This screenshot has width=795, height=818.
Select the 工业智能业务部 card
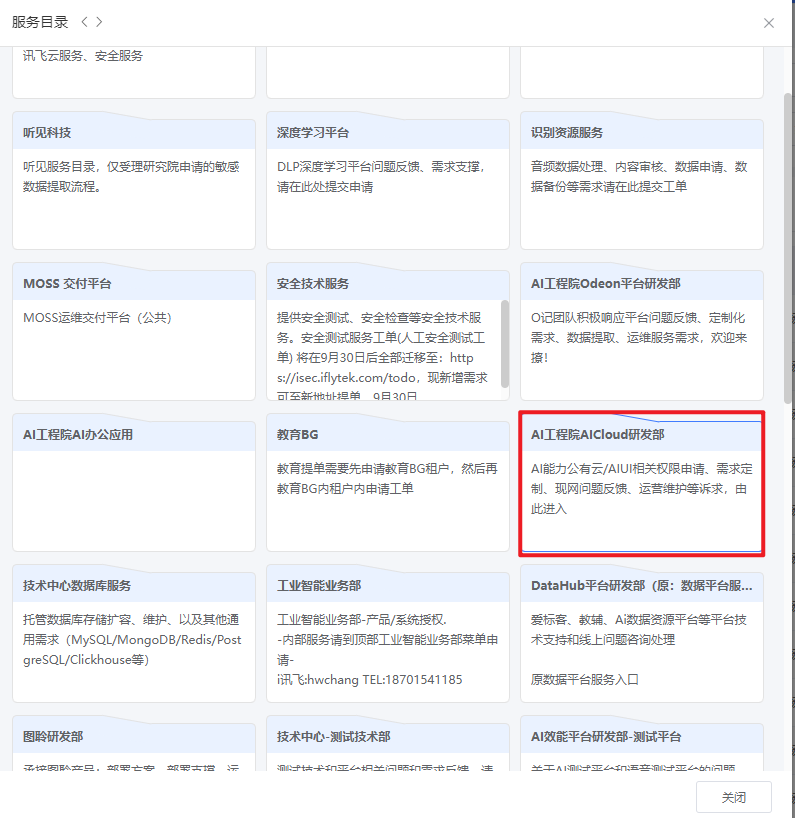(388, 633)
